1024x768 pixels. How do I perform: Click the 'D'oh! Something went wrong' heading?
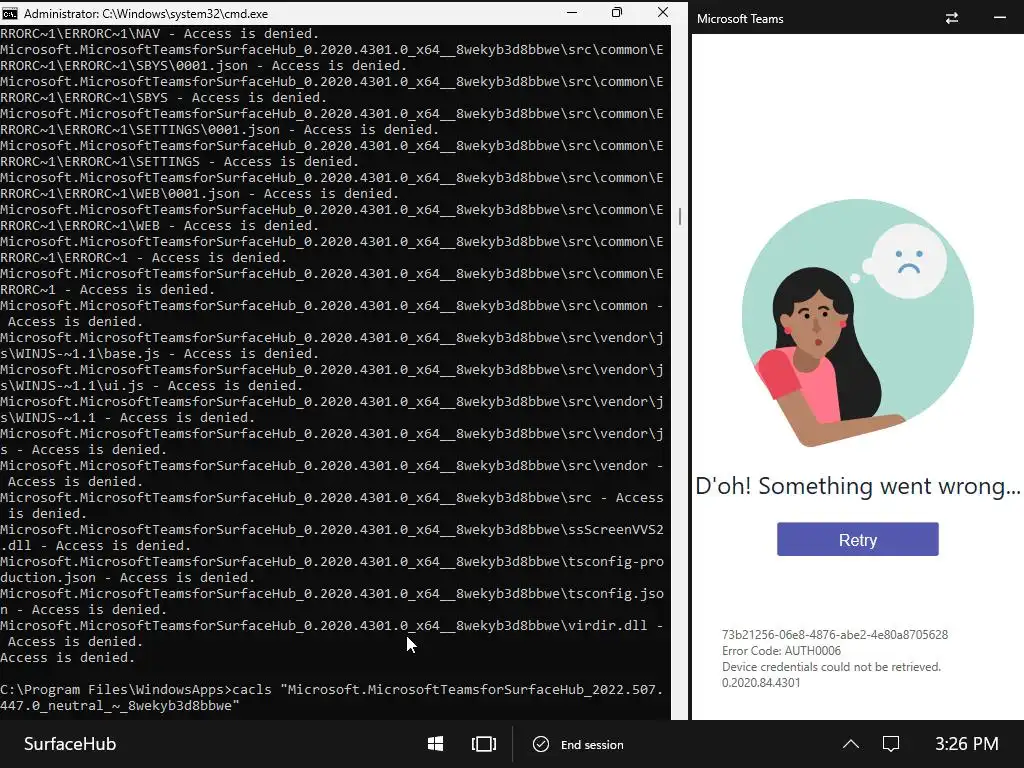click(857, 486)
